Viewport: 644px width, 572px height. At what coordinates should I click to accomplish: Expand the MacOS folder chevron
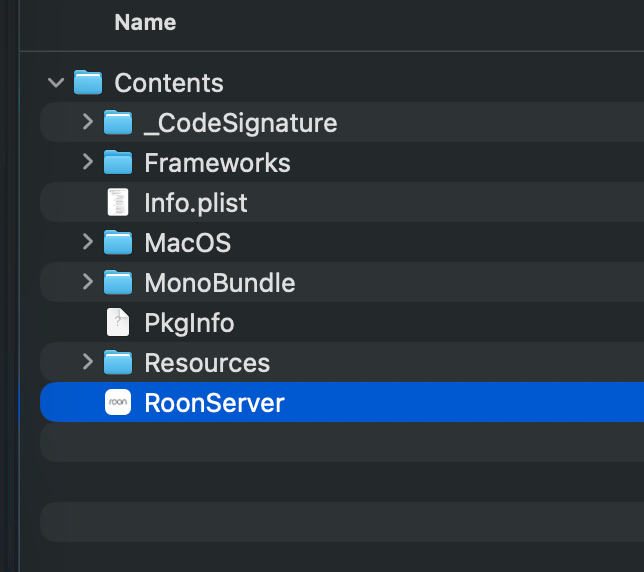(x=87, y=242)
